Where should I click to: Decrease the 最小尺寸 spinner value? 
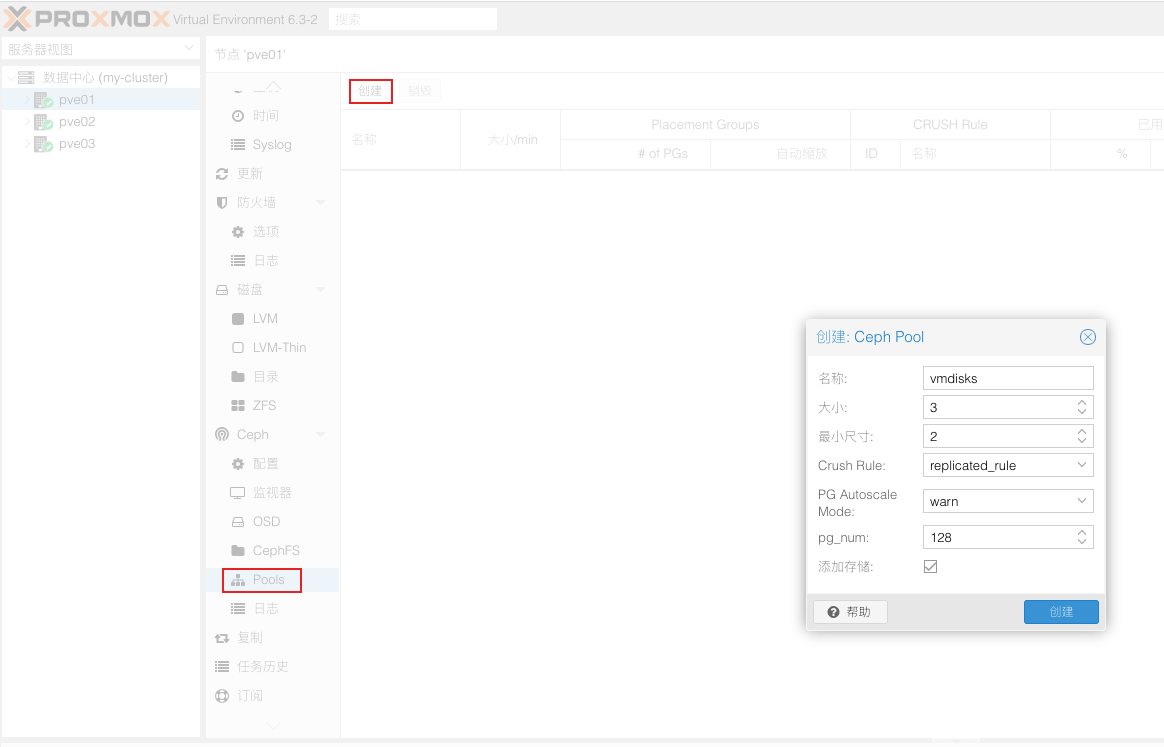point(1082,441)
